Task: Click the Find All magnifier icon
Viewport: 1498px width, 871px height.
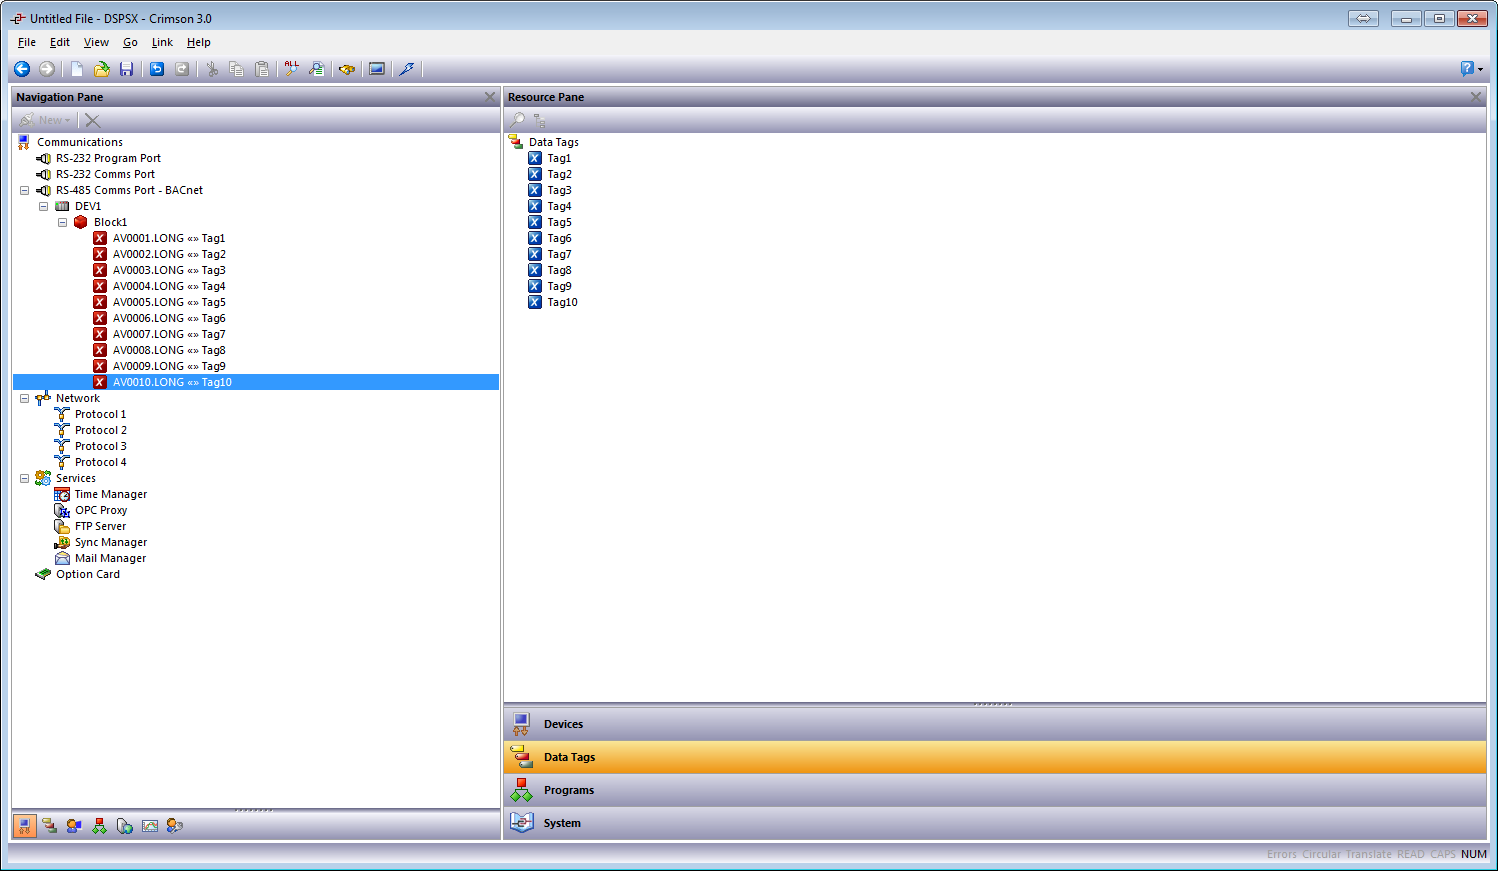Action: pyautogui.click(x=292, y=69)
